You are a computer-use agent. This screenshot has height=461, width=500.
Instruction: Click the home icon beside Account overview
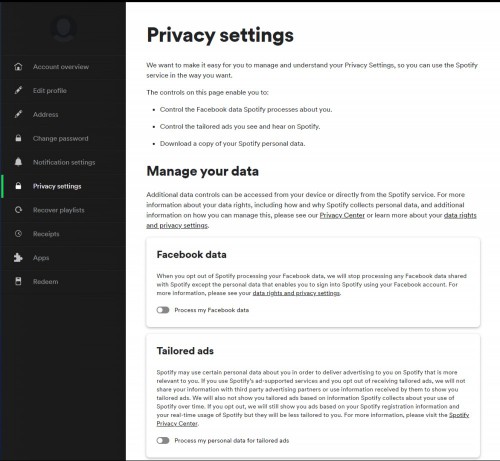(x=18, y=67)
